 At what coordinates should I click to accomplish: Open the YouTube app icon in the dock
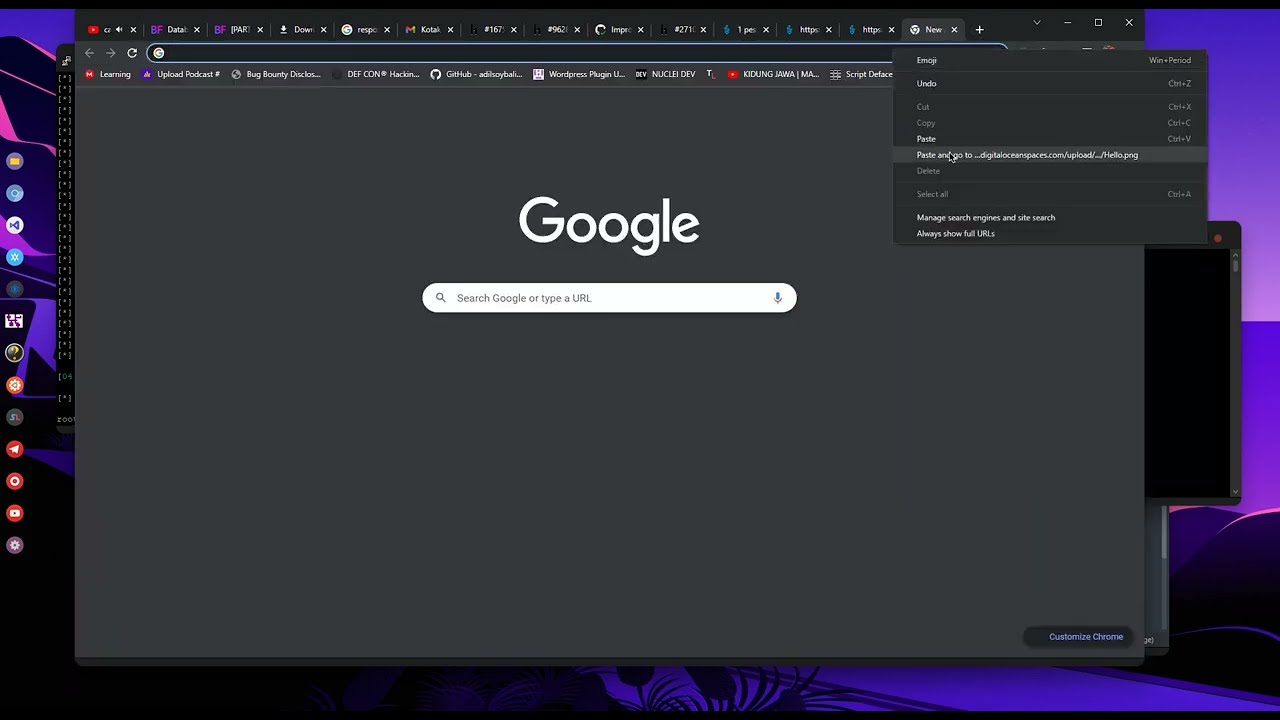pos(15,513)
